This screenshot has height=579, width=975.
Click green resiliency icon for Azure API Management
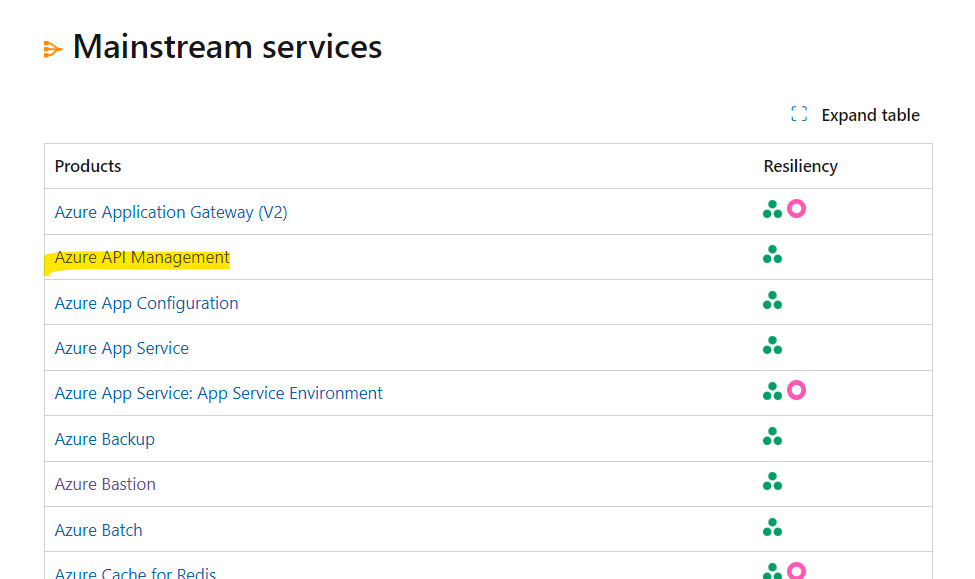[x=772, y=255]
